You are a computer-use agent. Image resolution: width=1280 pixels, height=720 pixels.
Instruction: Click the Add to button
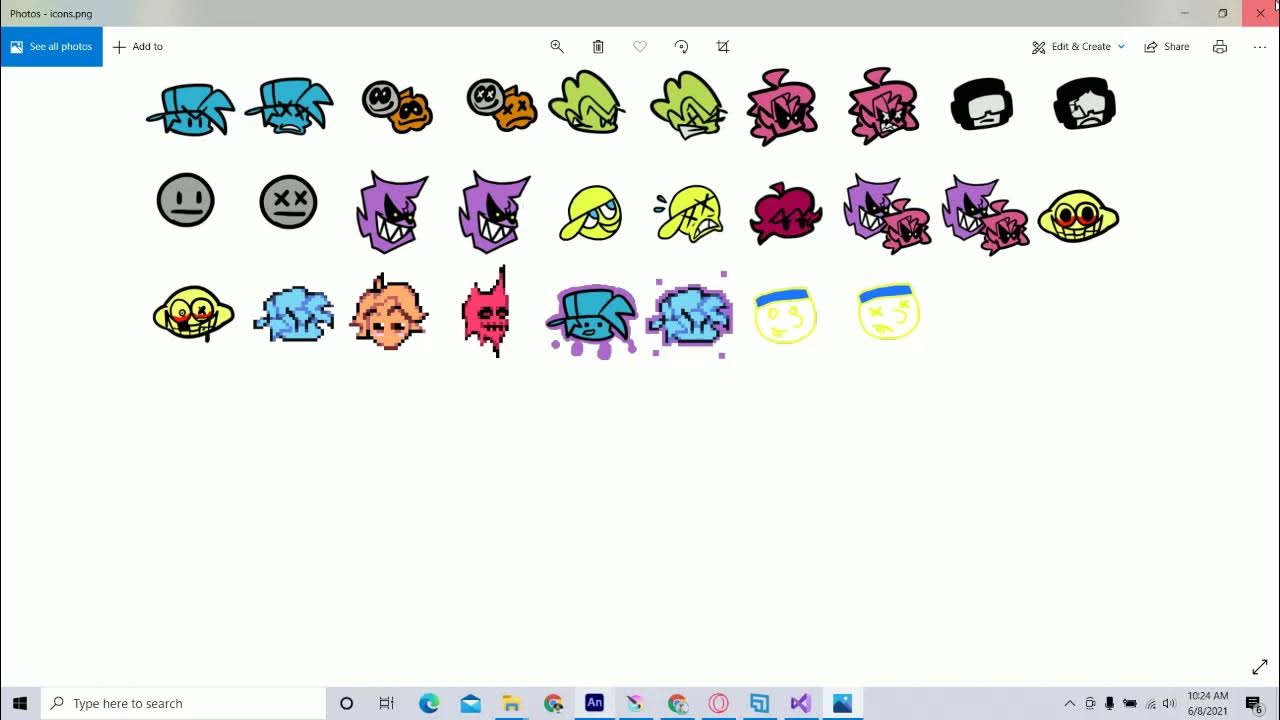(138, 47)
